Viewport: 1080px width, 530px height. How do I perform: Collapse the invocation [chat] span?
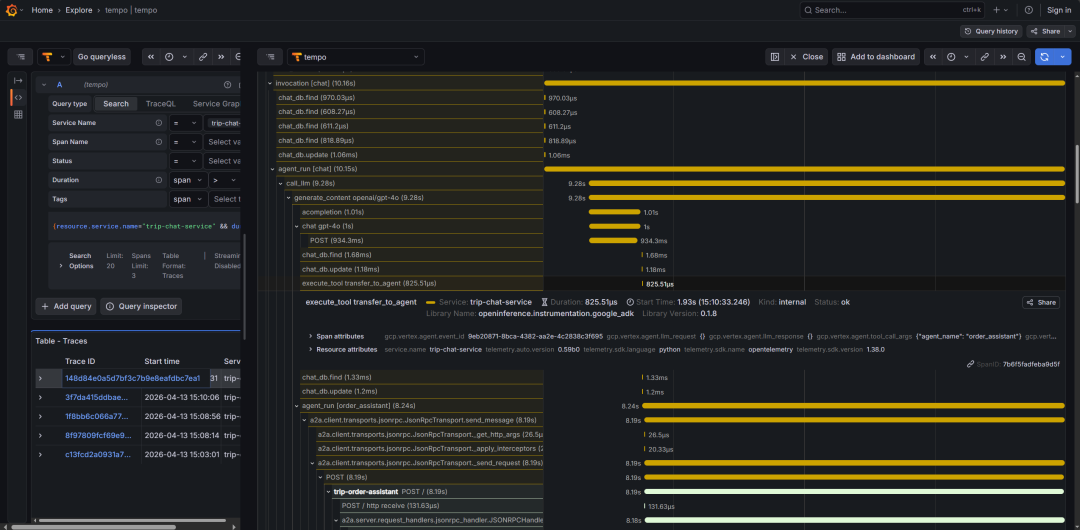(270, 83)
